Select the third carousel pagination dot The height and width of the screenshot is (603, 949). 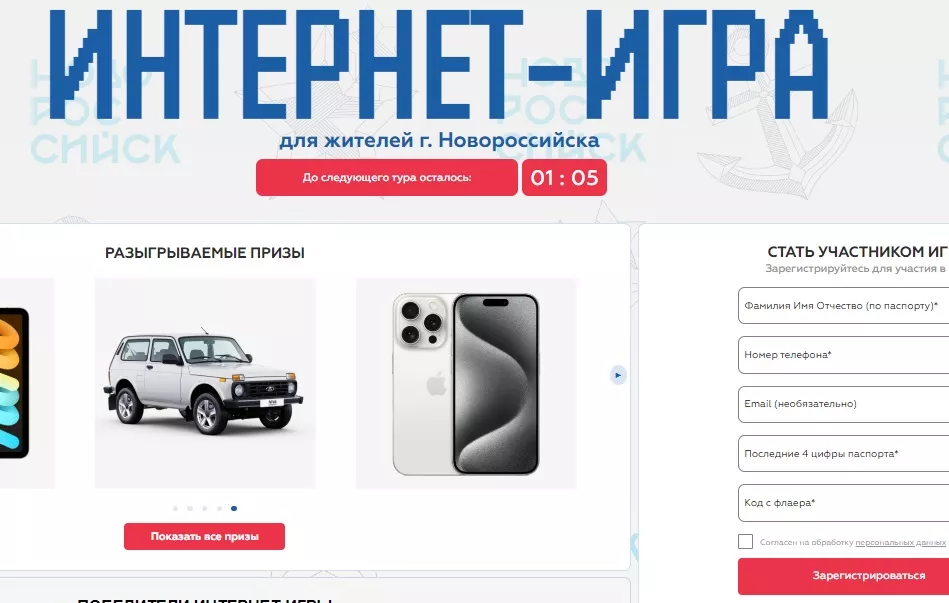pos(205,509)
